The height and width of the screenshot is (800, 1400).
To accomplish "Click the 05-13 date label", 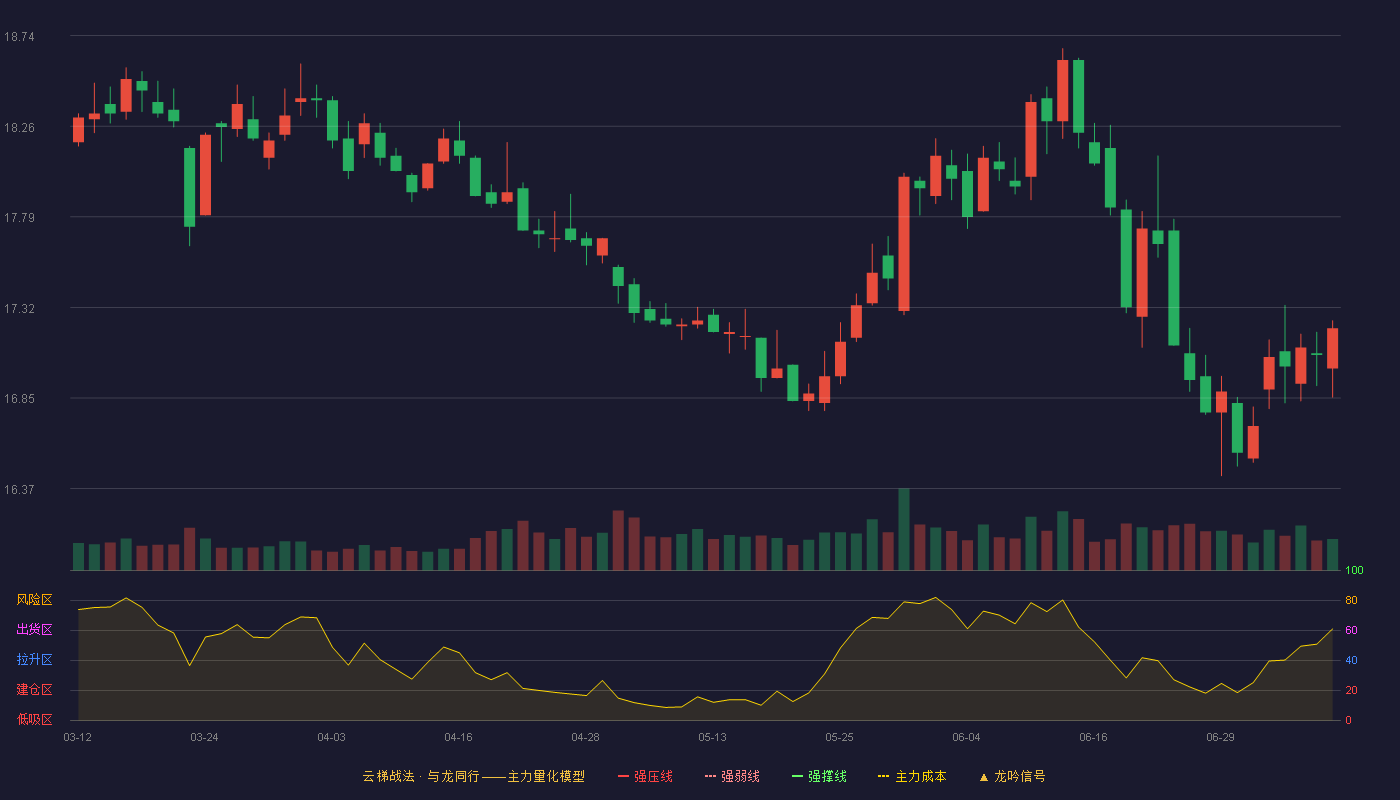I will [x=712, y=737].
